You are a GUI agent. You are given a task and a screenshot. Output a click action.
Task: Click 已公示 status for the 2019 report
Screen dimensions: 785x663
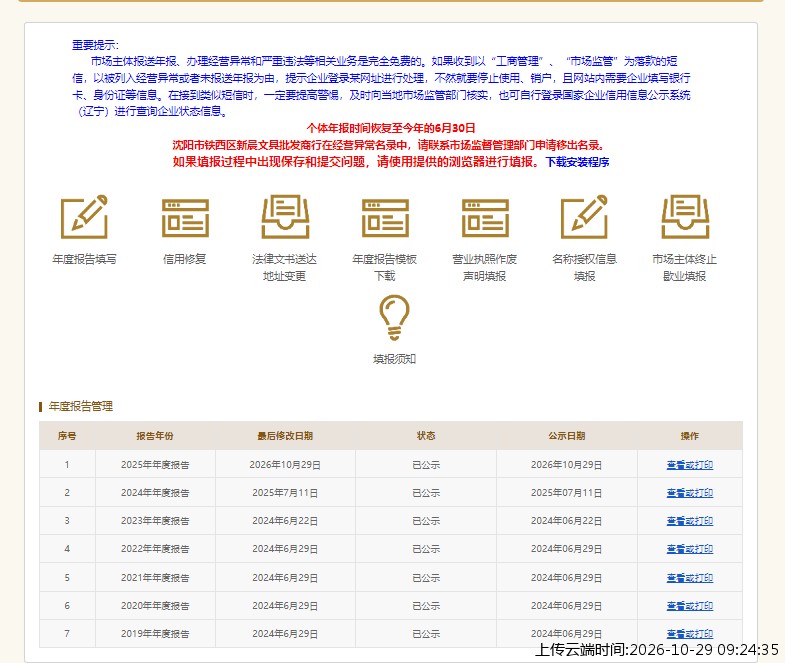click(x=426, y=633)
